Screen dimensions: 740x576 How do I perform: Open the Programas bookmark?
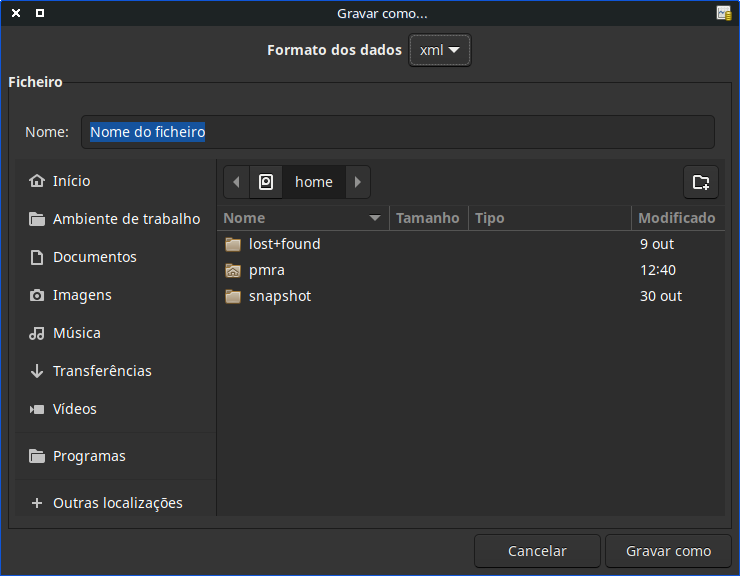(x=116, y=456)
